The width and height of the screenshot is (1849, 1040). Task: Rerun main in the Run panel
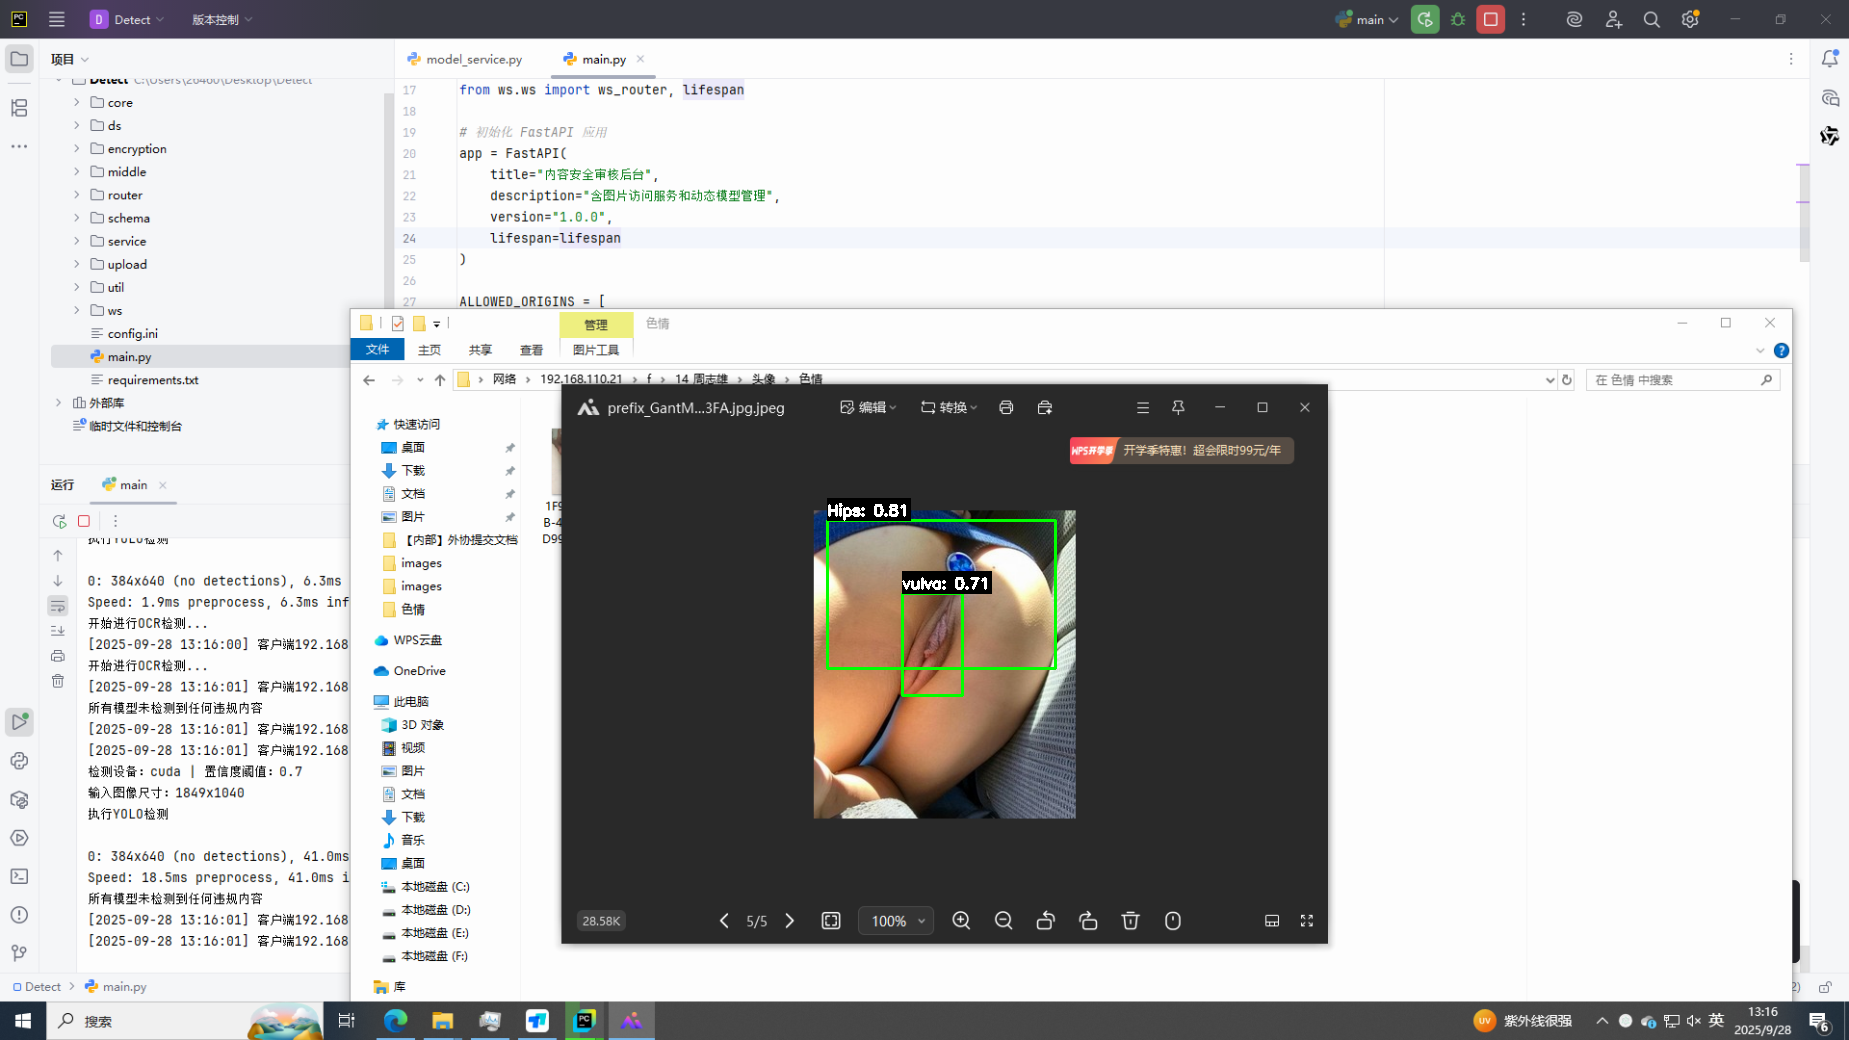59,521
